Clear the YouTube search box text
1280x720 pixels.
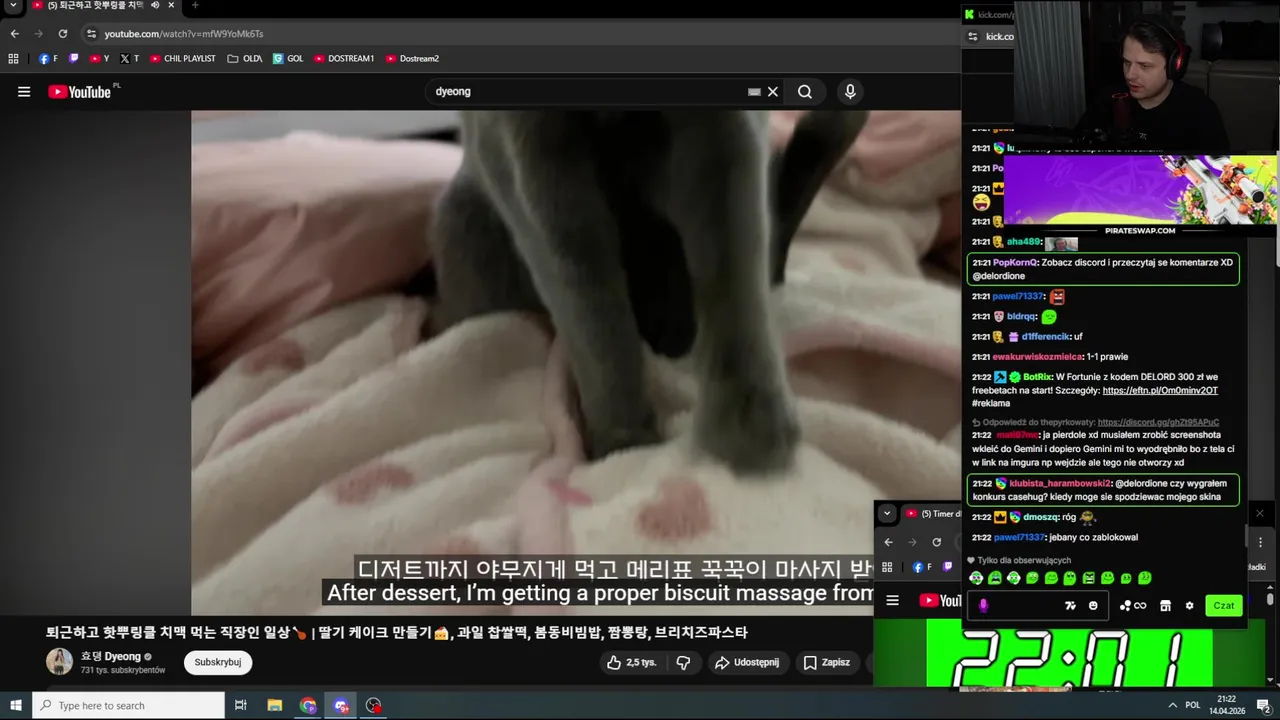point(772,92)
